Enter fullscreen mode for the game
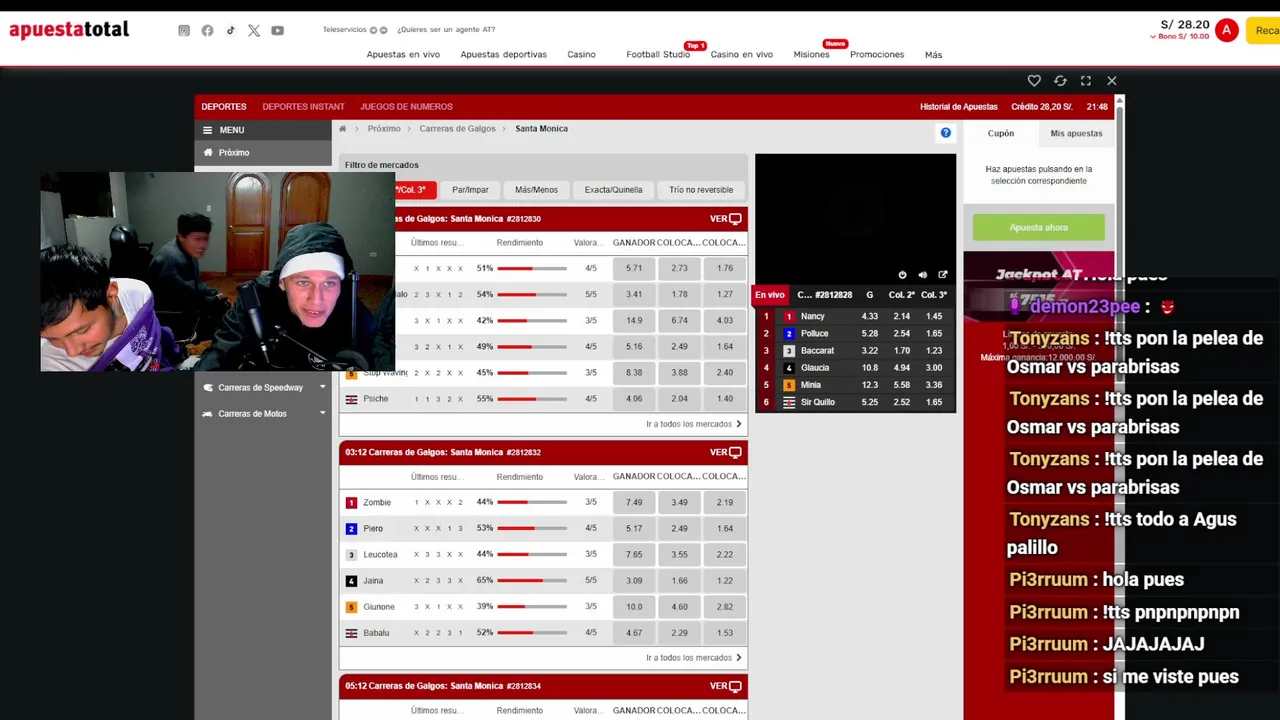 click(x=1086, y=81)
